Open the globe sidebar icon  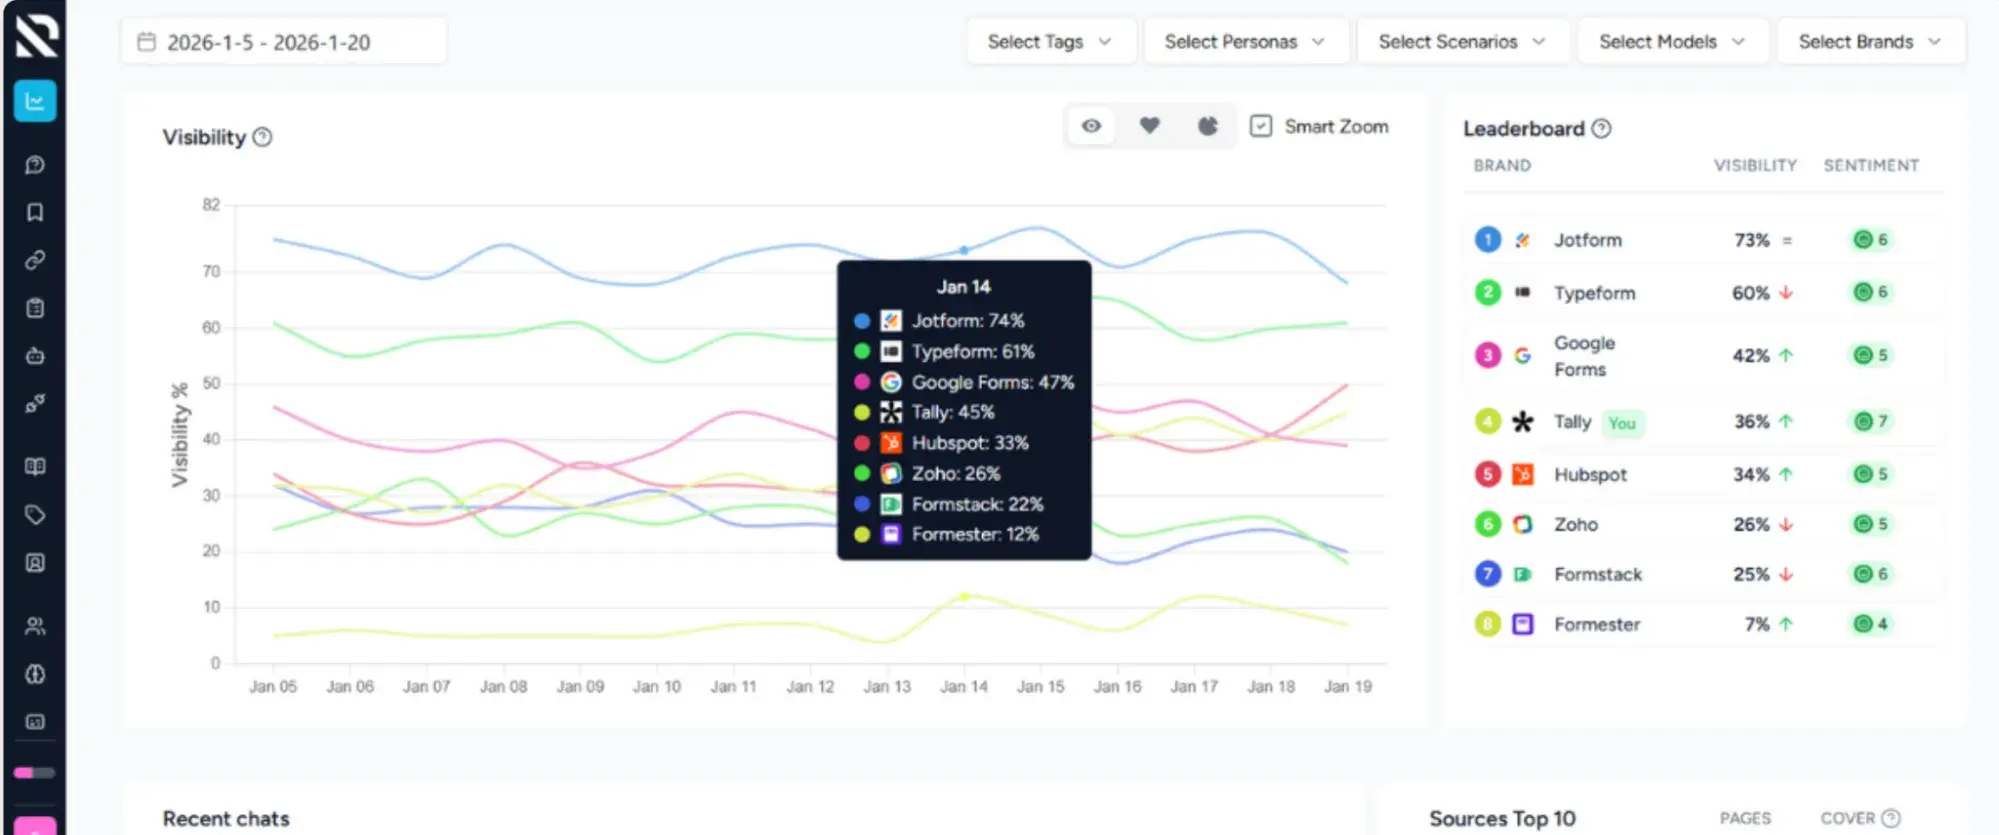pos(35,674)
